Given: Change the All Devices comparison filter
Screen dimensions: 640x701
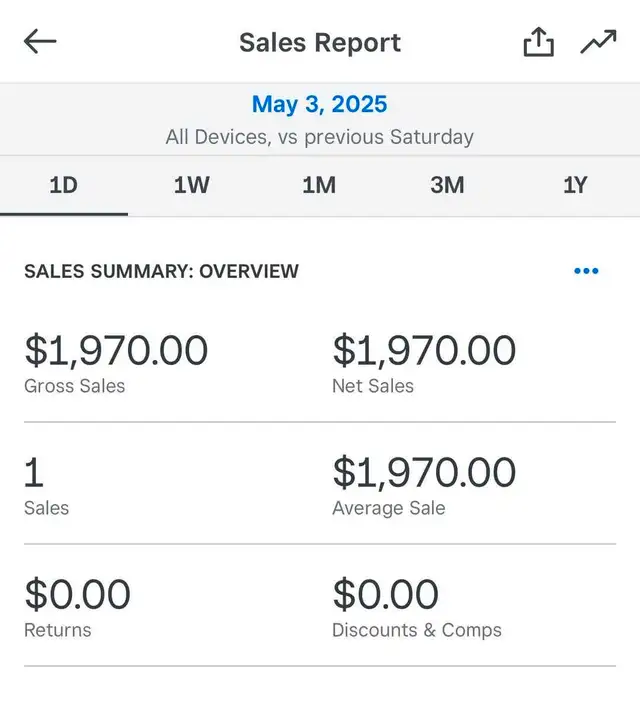Looking at the screenshot, I should point(320,137).
